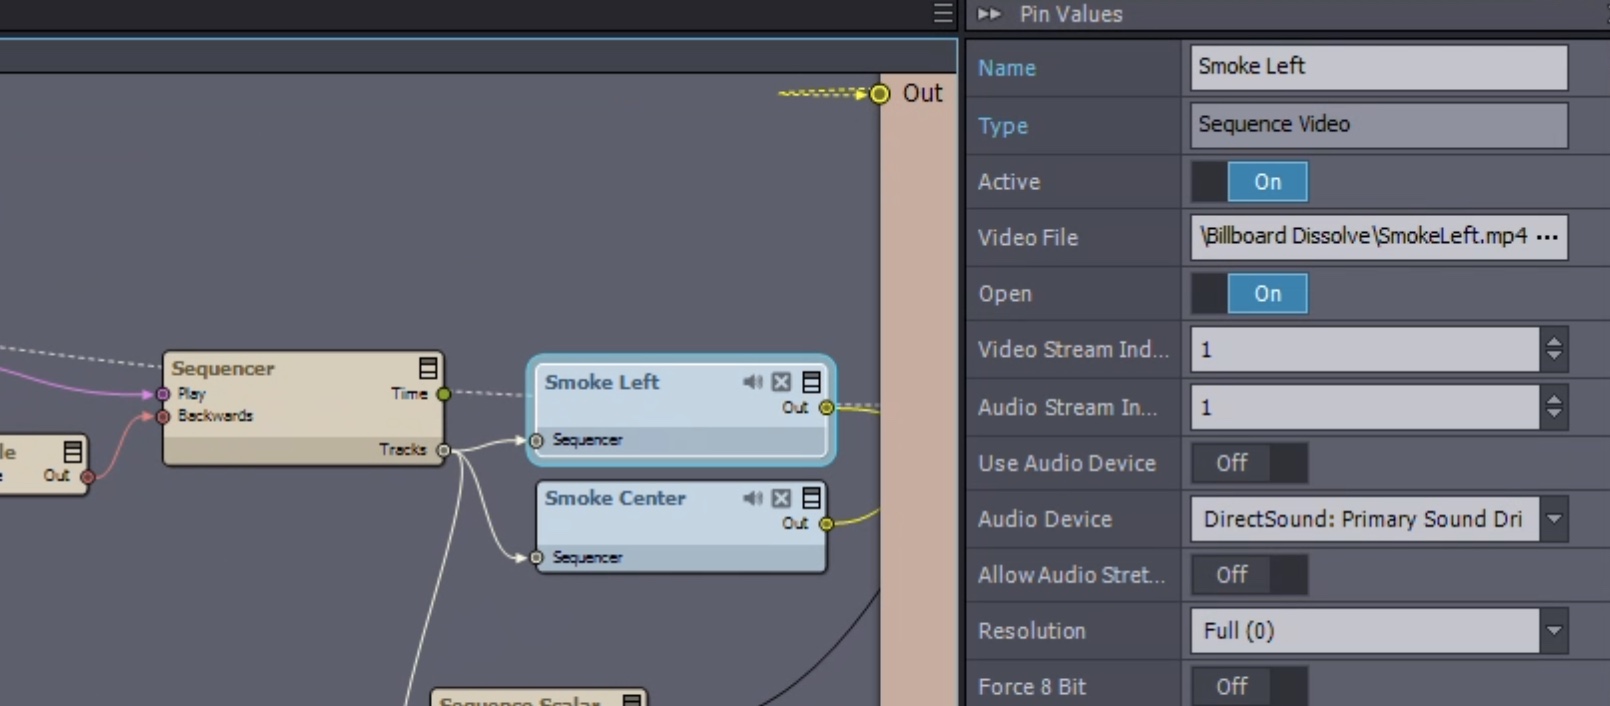Open Smoke Left node menu icon
1610x706 pixels.
pyautogui.click(x=812, y=382)
